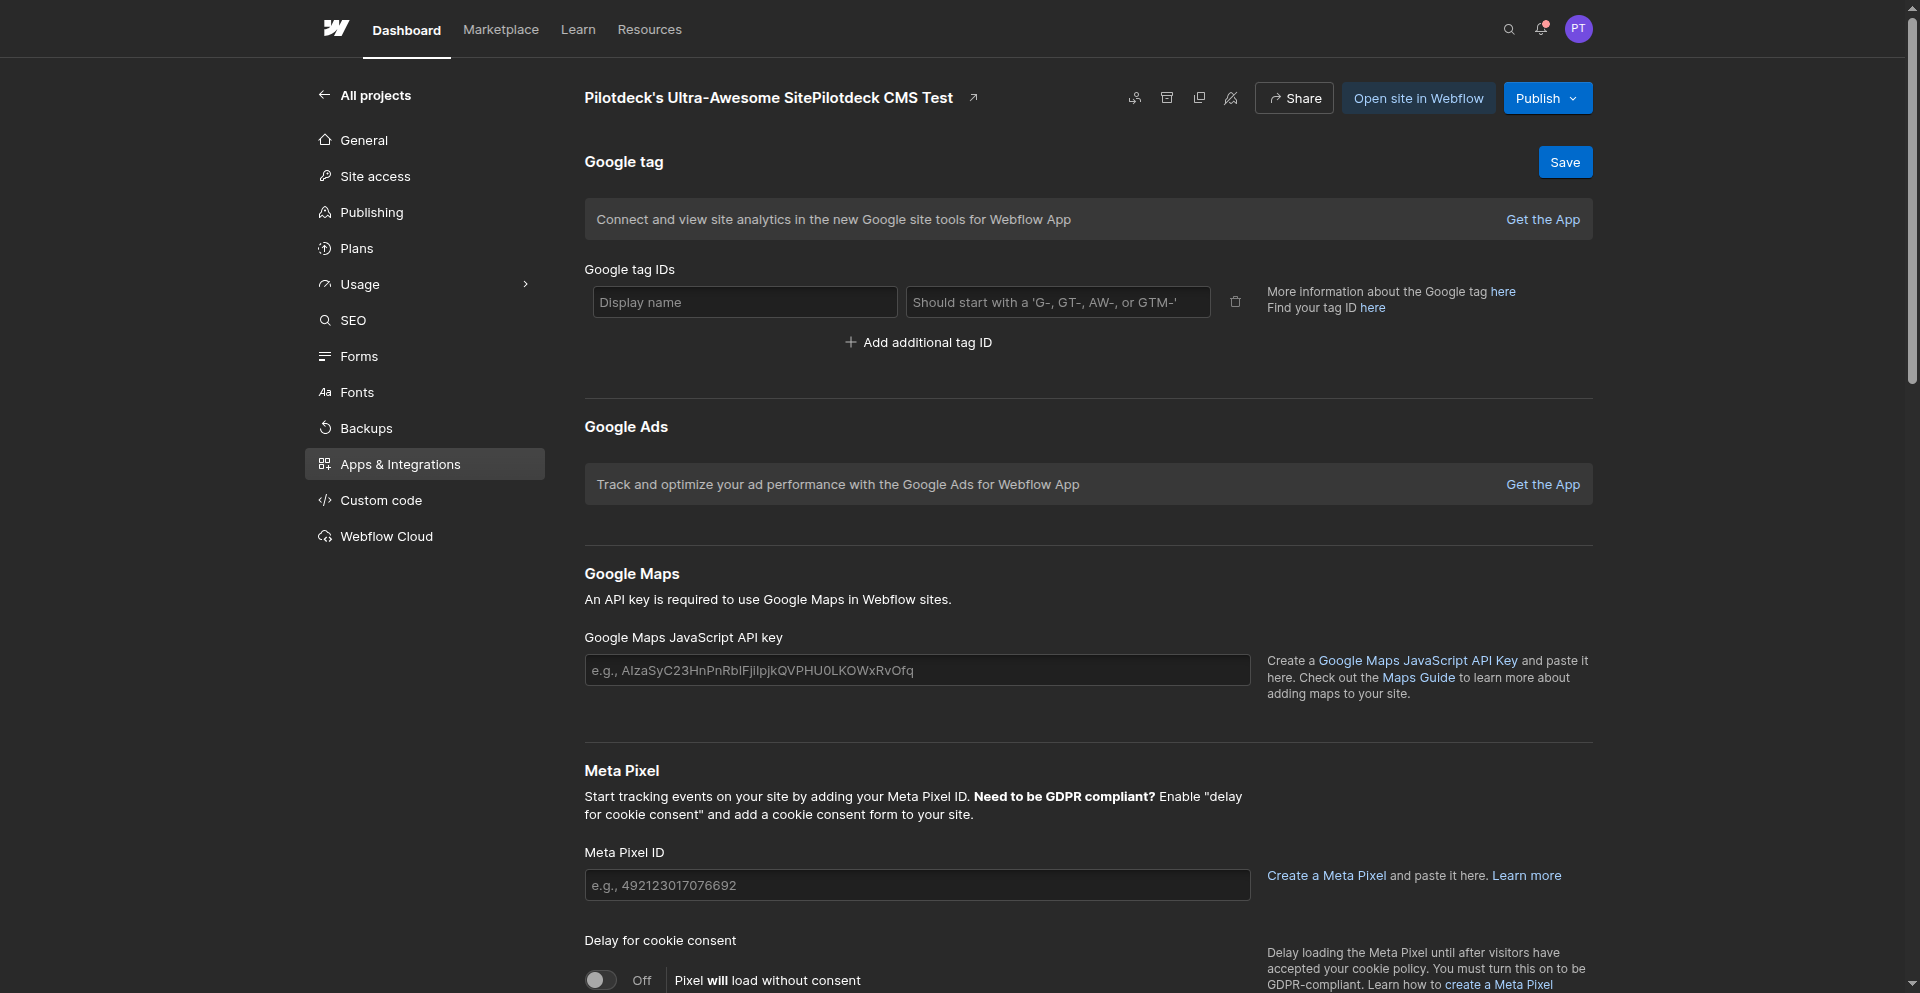1920x993 pixels.
Task: Open Custom code settings
Action: pyautogui.click(x=425, y=500)
